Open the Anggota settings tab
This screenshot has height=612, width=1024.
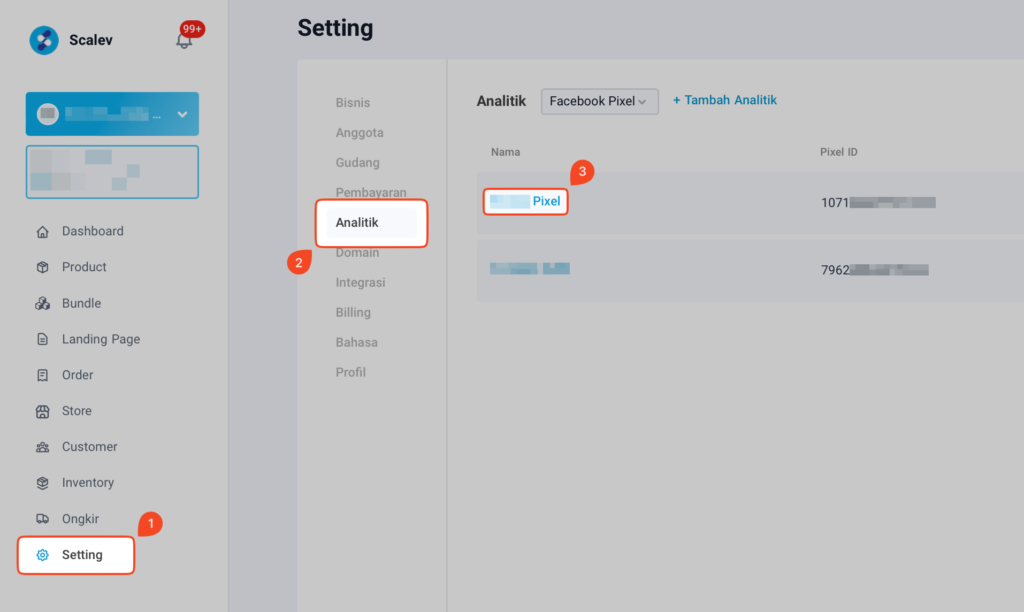tap(359, 133)
